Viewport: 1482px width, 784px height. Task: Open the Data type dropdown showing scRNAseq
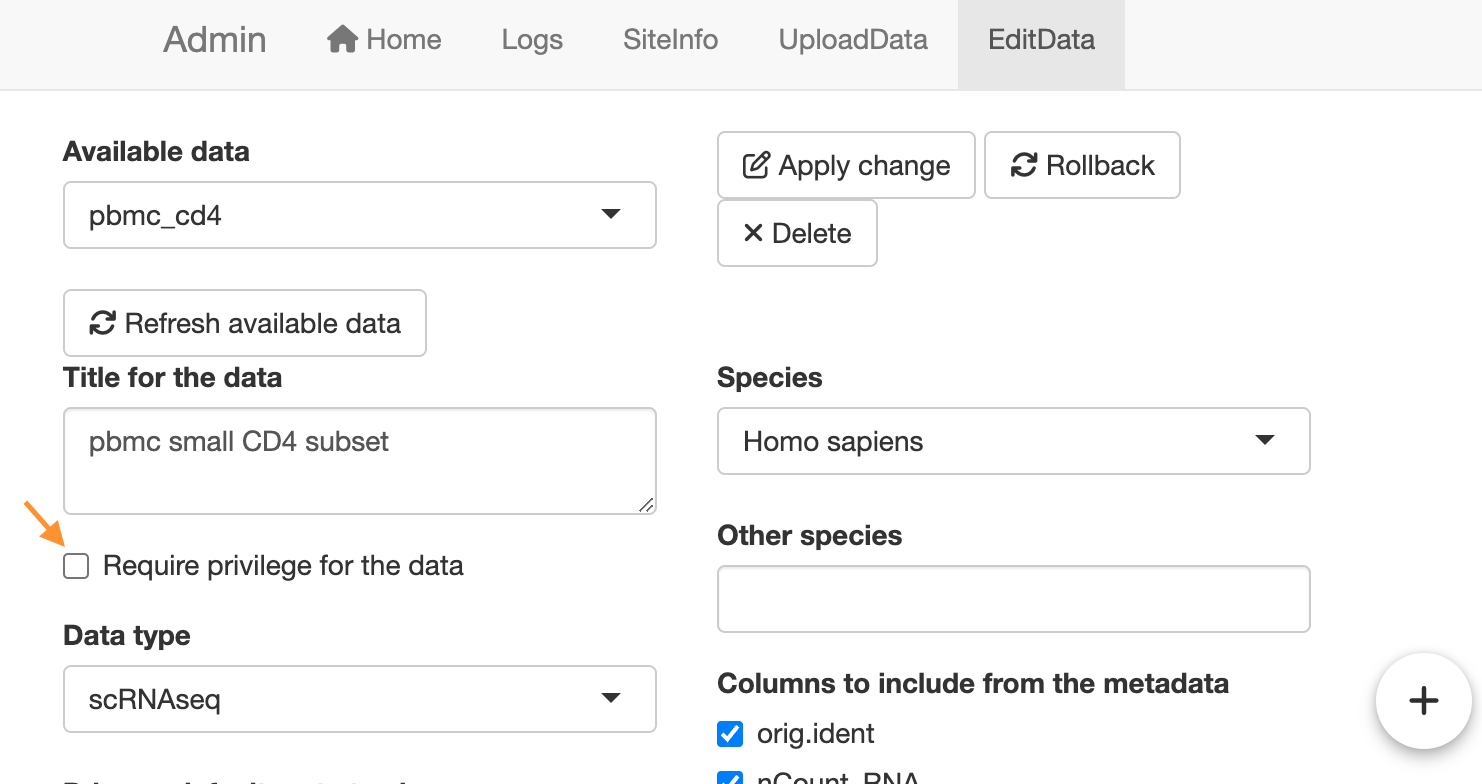(x=360, y=699)
